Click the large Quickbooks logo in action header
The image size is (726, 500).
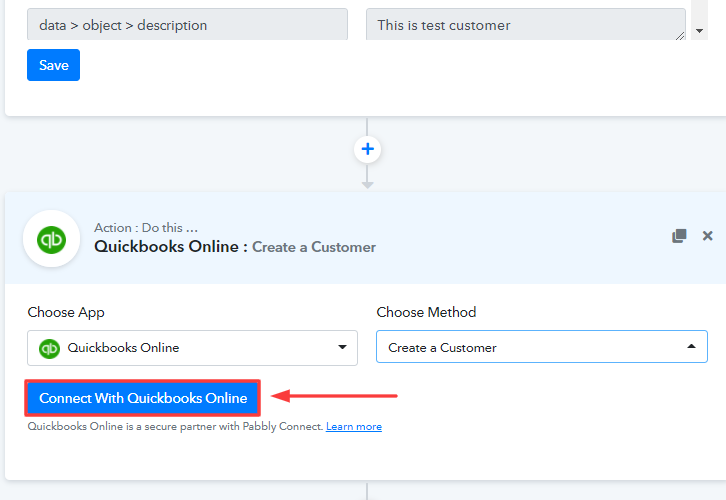tap(51, 238)
